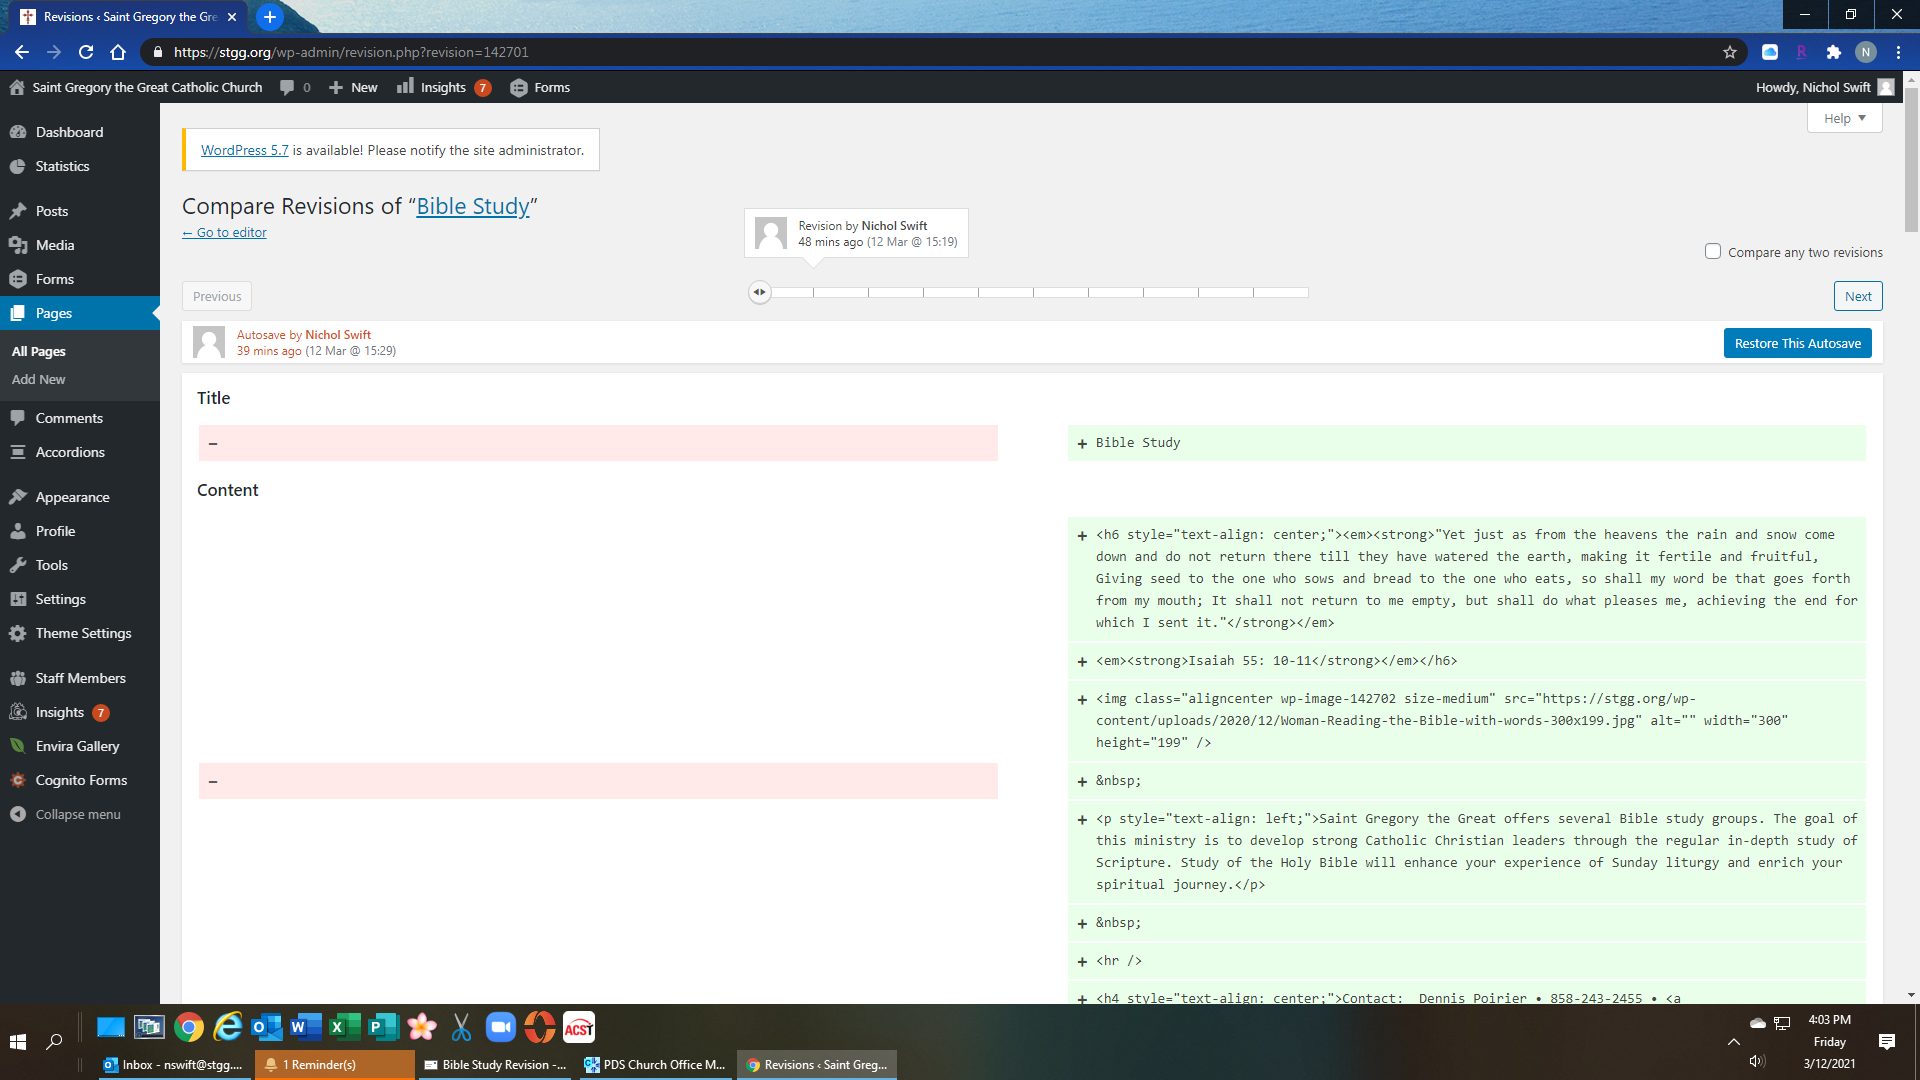1920x1080 pixels.
Task: Expand the Help dropdown tab
Action: coord(1844,118)
